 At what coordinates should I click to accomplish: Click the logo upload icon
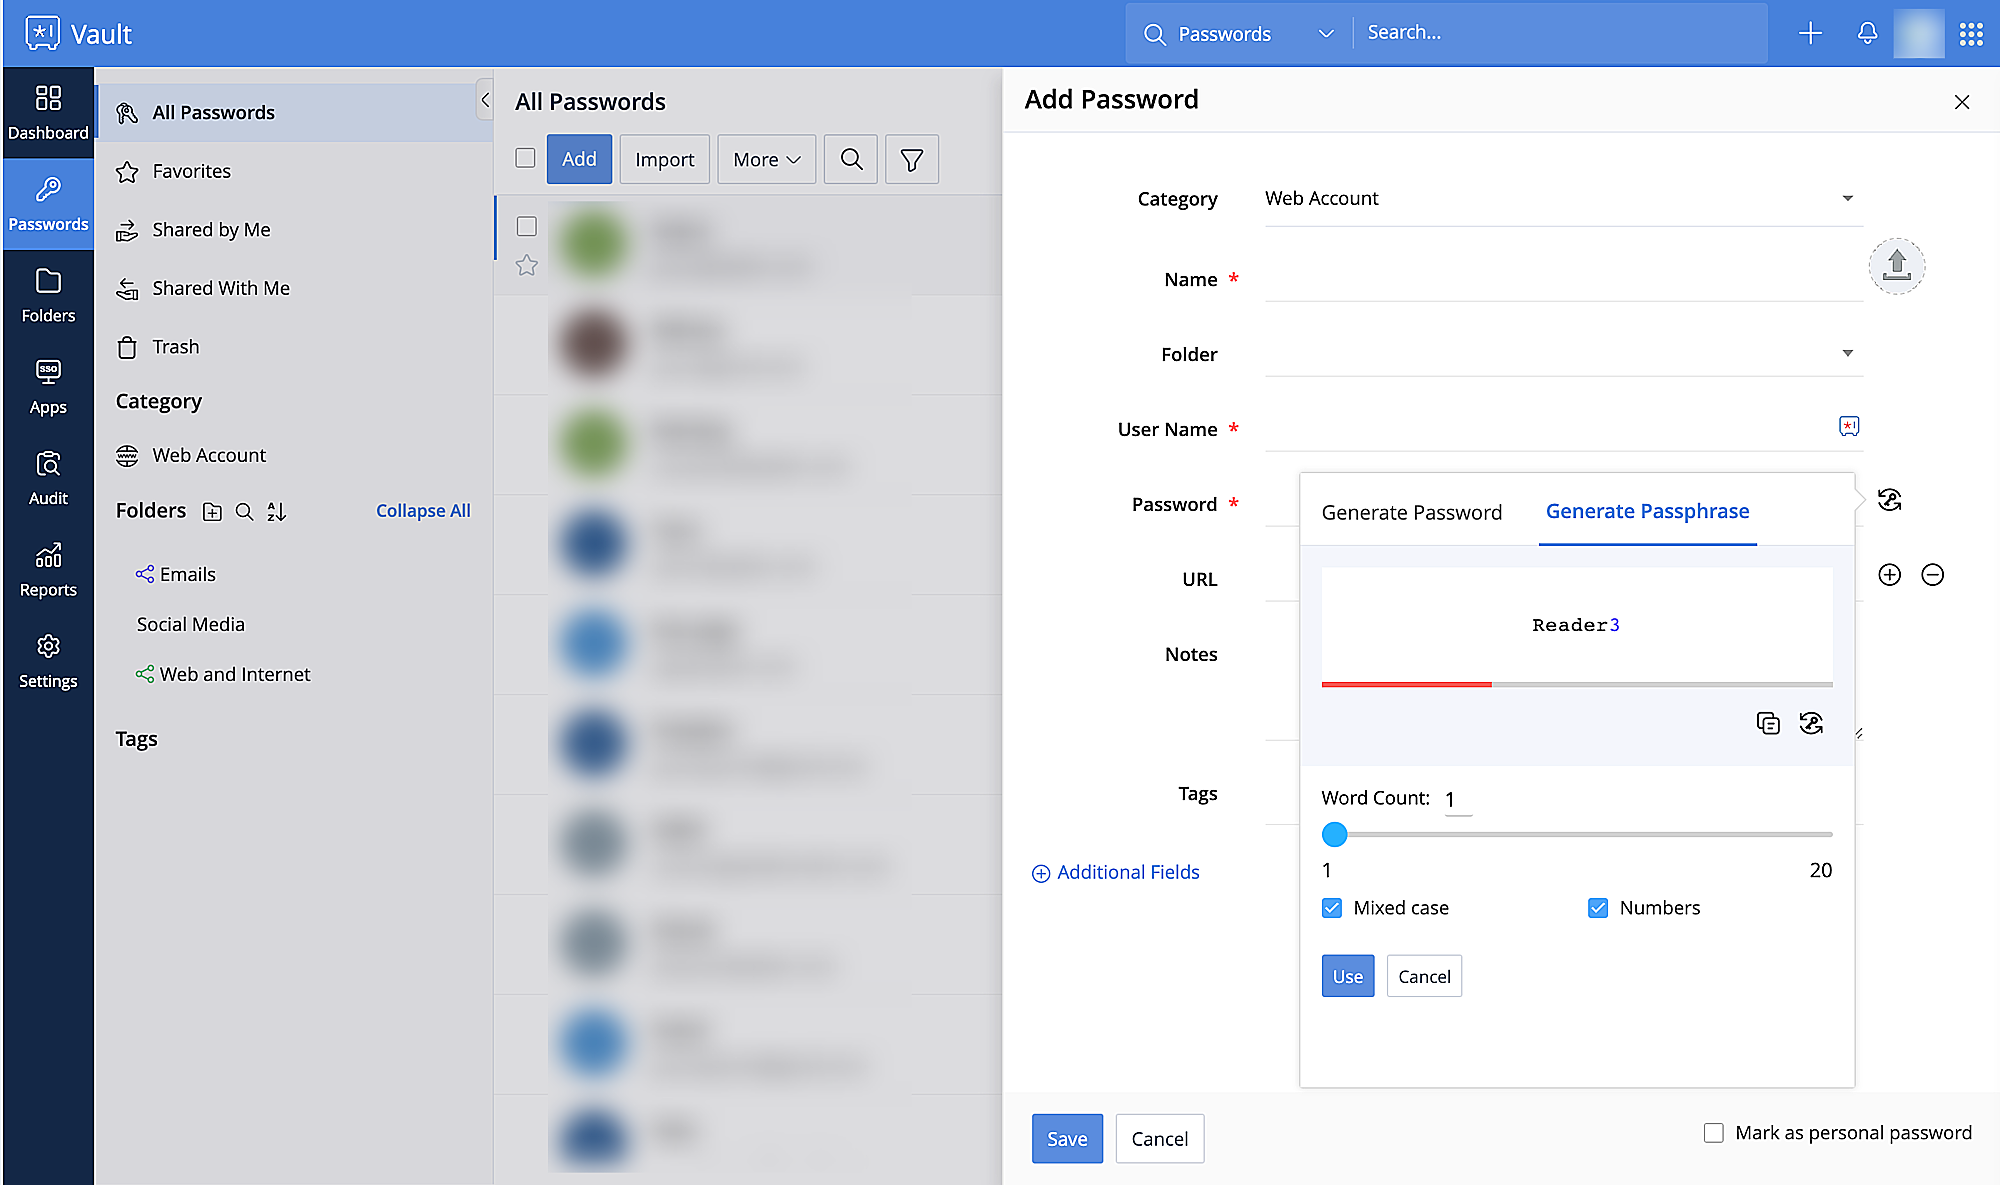coord(1896,266)
